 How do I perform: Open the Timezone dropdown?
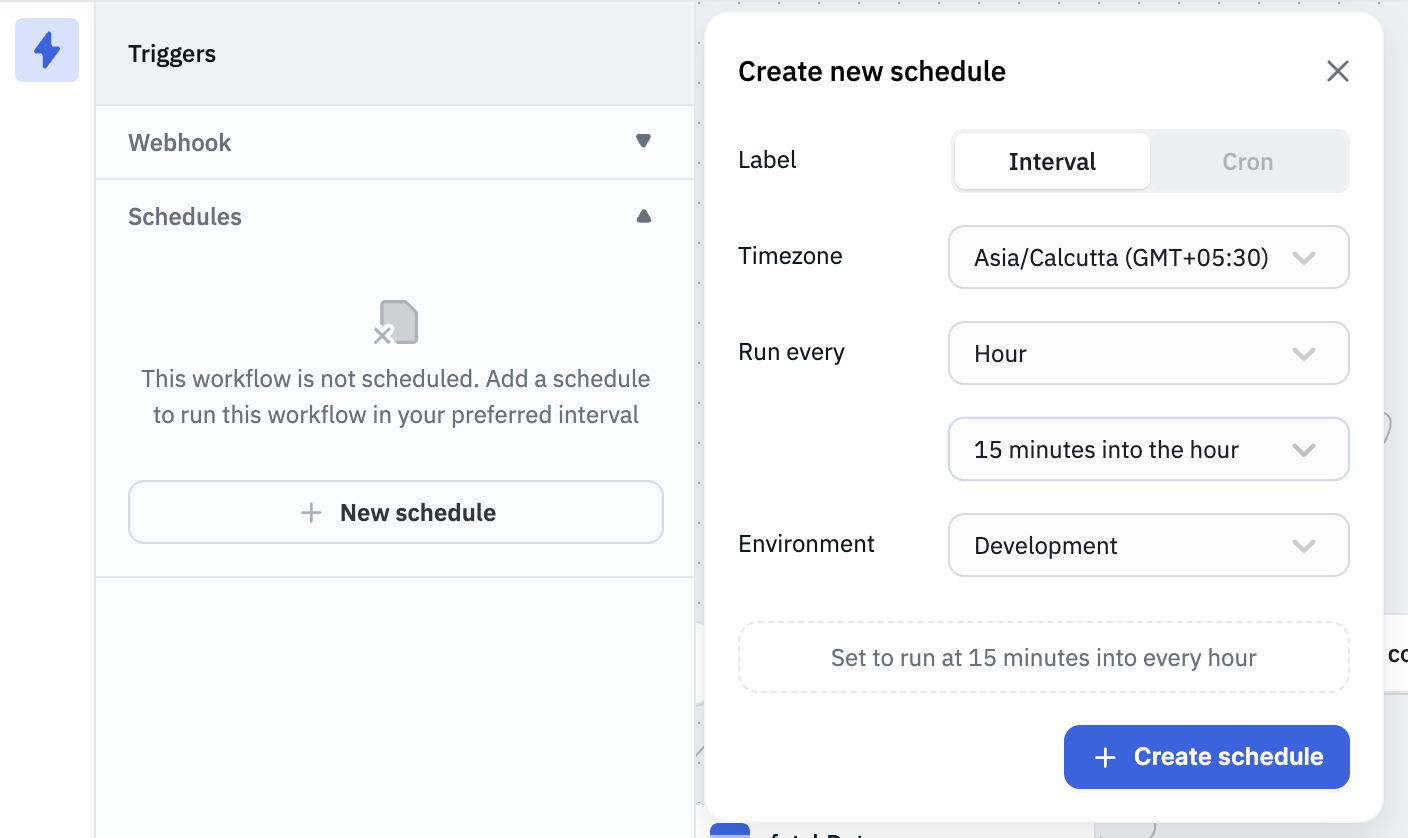[x=1148, y=257]
